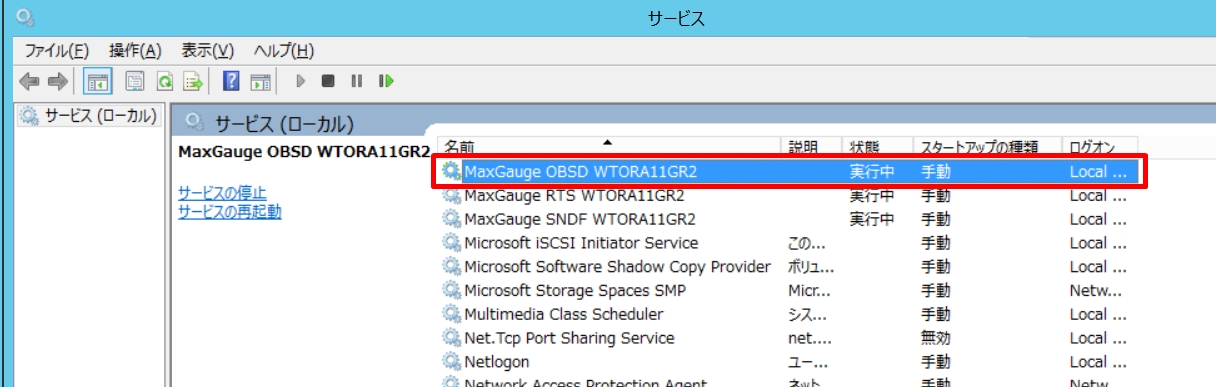Select サービス (ローカル) in the left tree
The image size is (1216, 387).
click(88, 116)
